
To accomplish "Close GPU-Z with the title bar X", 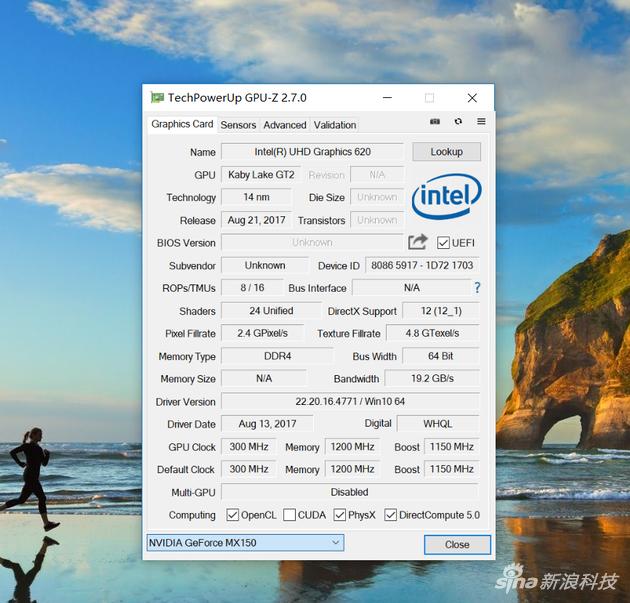I will [x=472, y=98].
